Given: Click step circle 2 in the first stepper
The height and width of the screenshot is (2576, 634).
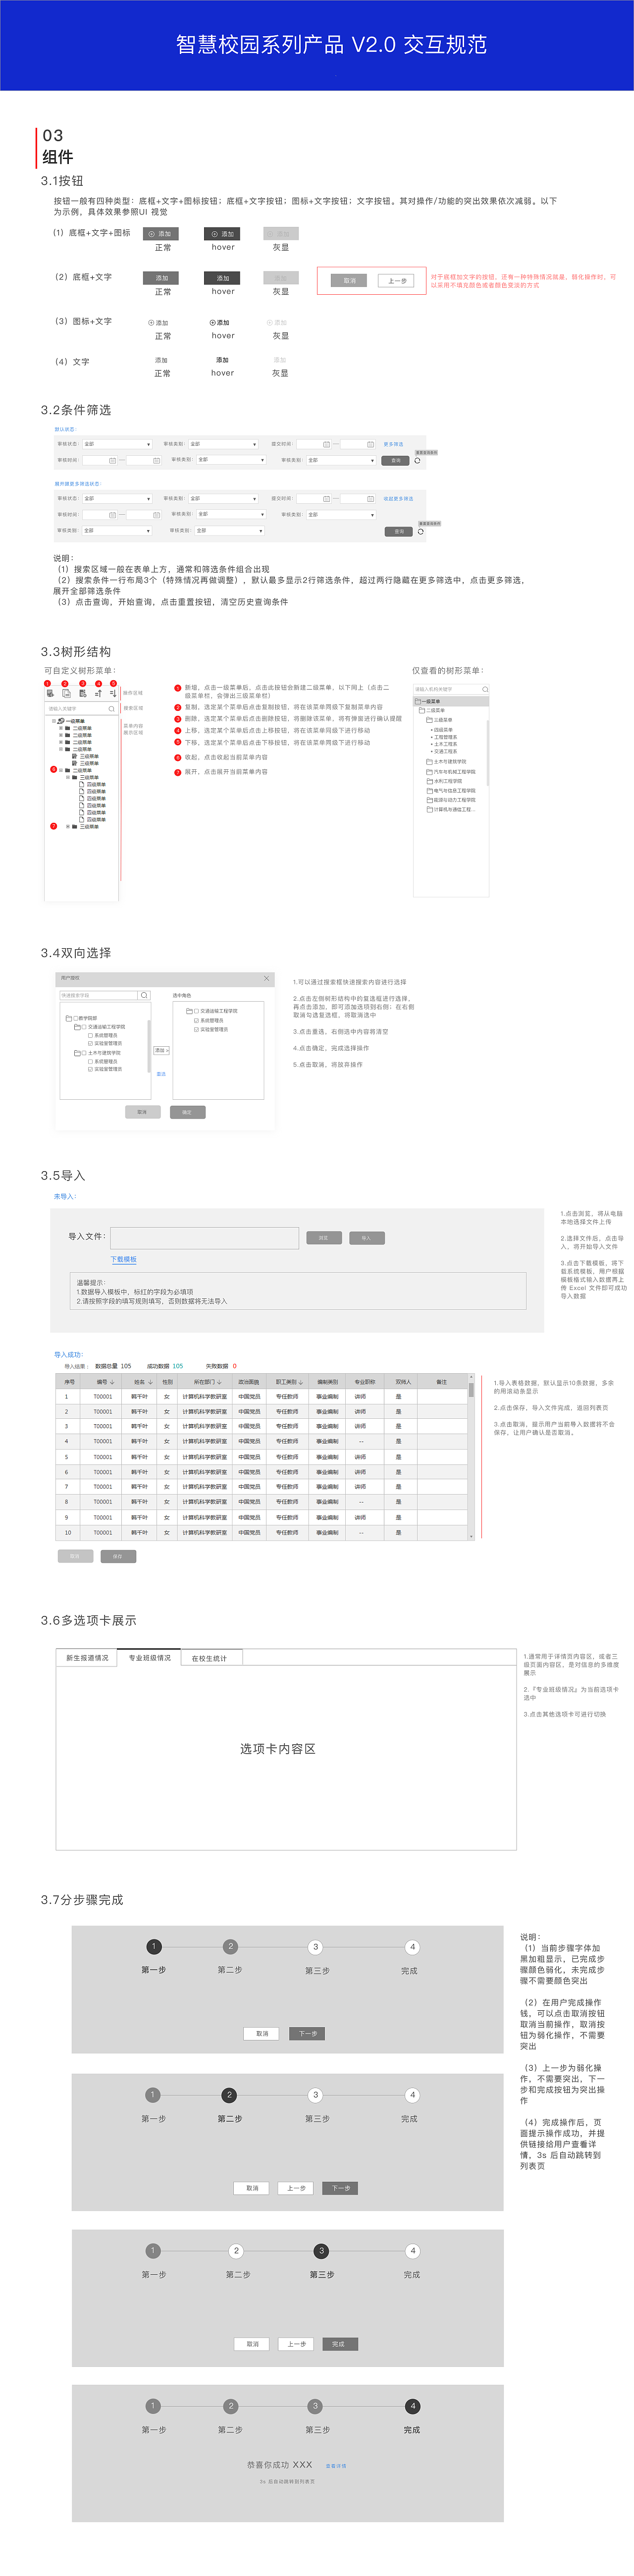Looking at the screenshot, I should (x=230, y=1946).
